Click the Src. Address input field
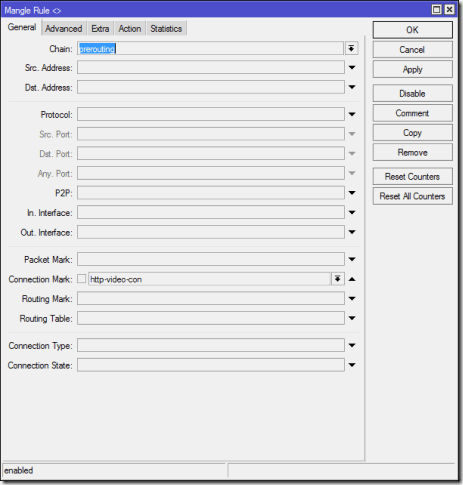Image resolution: width=463 pixels, height=485 pixels. coord(211,68)
